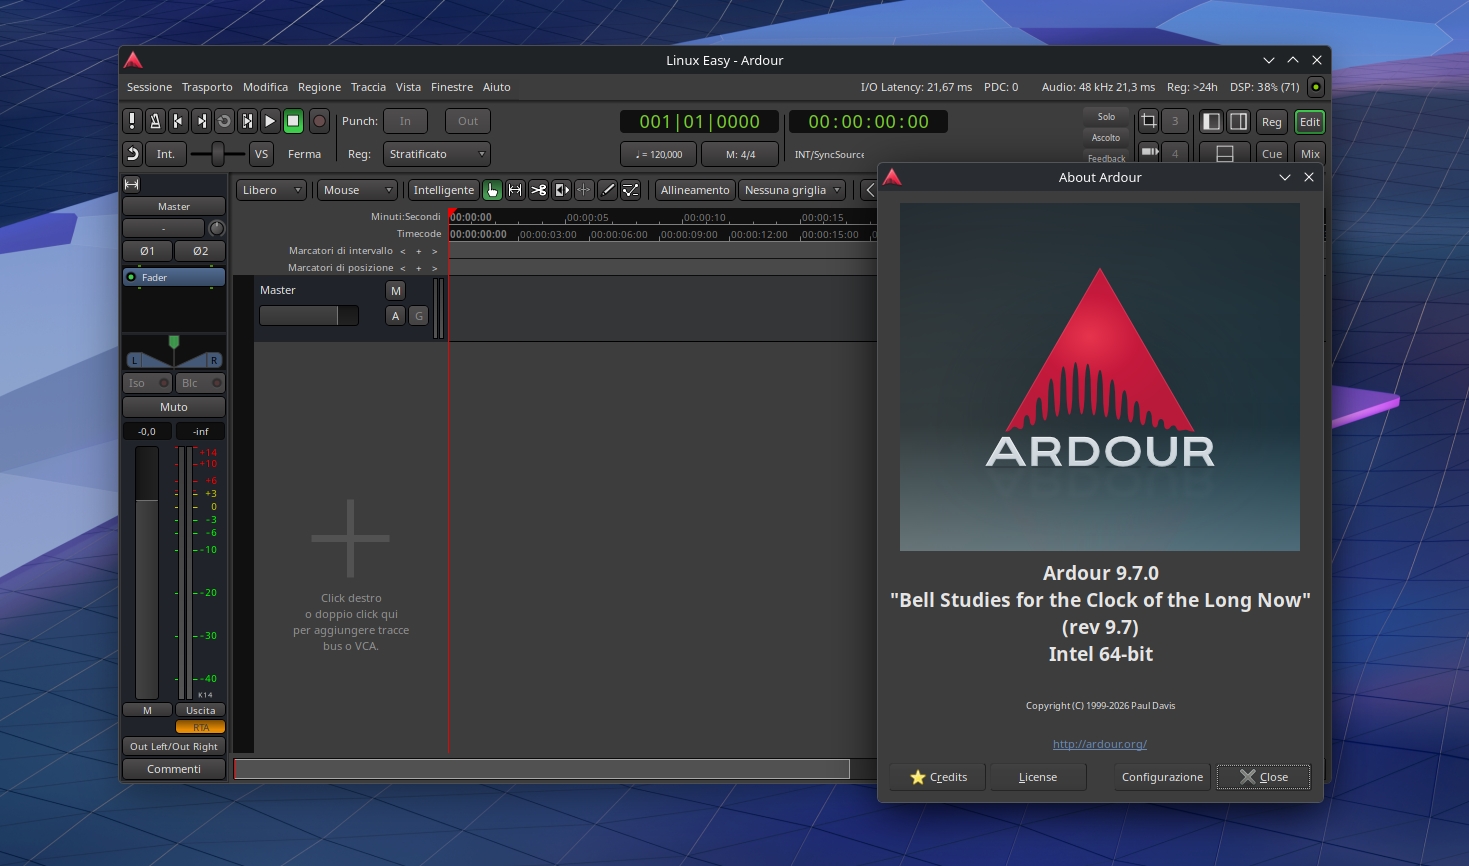Viewport: 1469px width, 866px height.
Task: Open the Libero edit mode dropdown
Action: pos(271,190)
